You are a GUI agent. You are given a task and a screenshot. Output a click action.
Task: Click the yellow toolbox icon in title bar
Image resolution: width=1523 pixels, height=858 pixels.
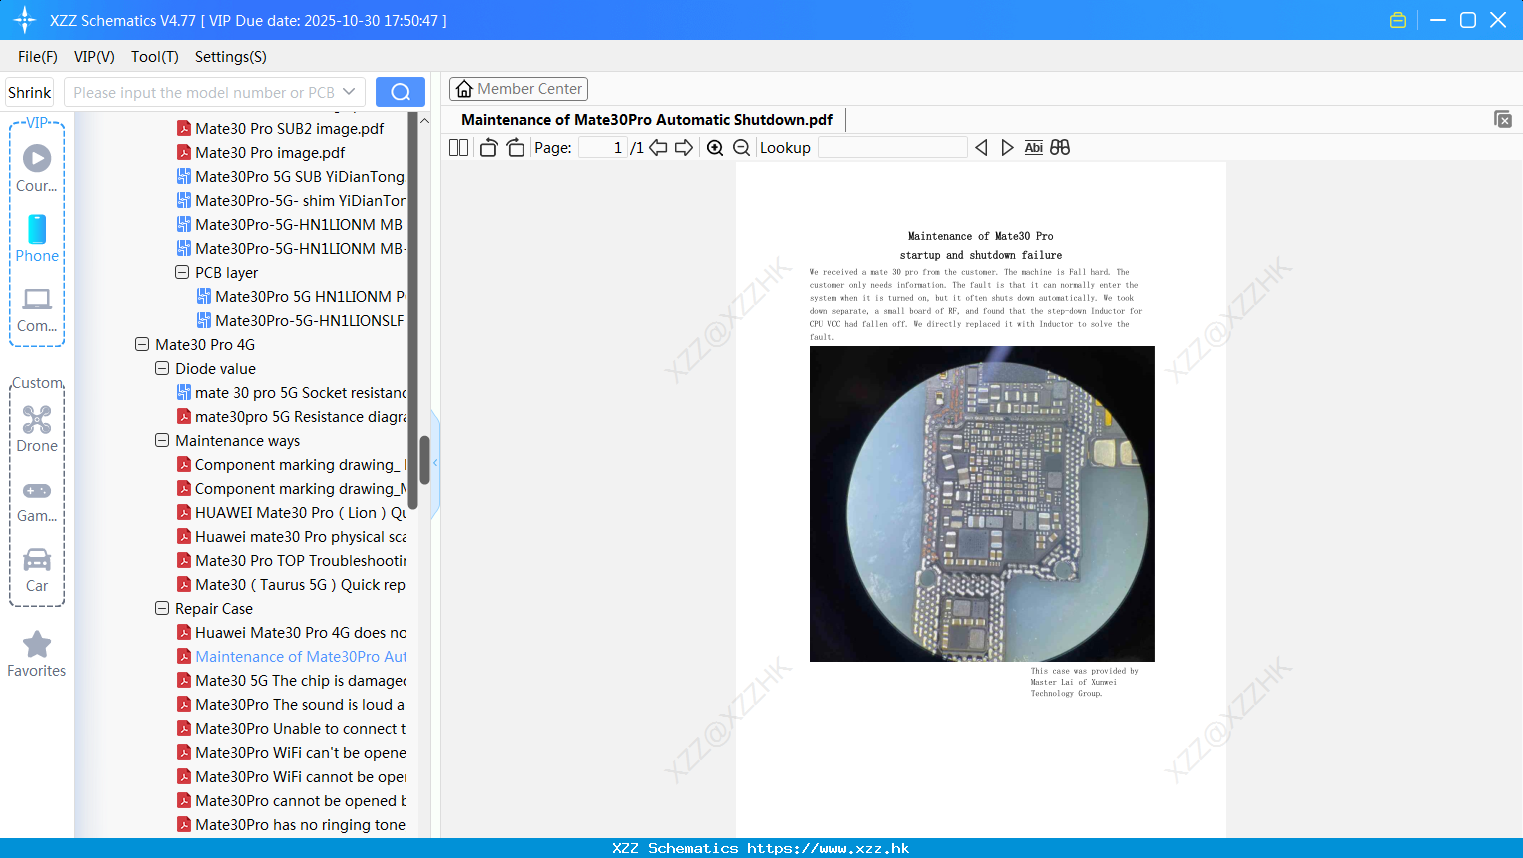(1398, 20)
